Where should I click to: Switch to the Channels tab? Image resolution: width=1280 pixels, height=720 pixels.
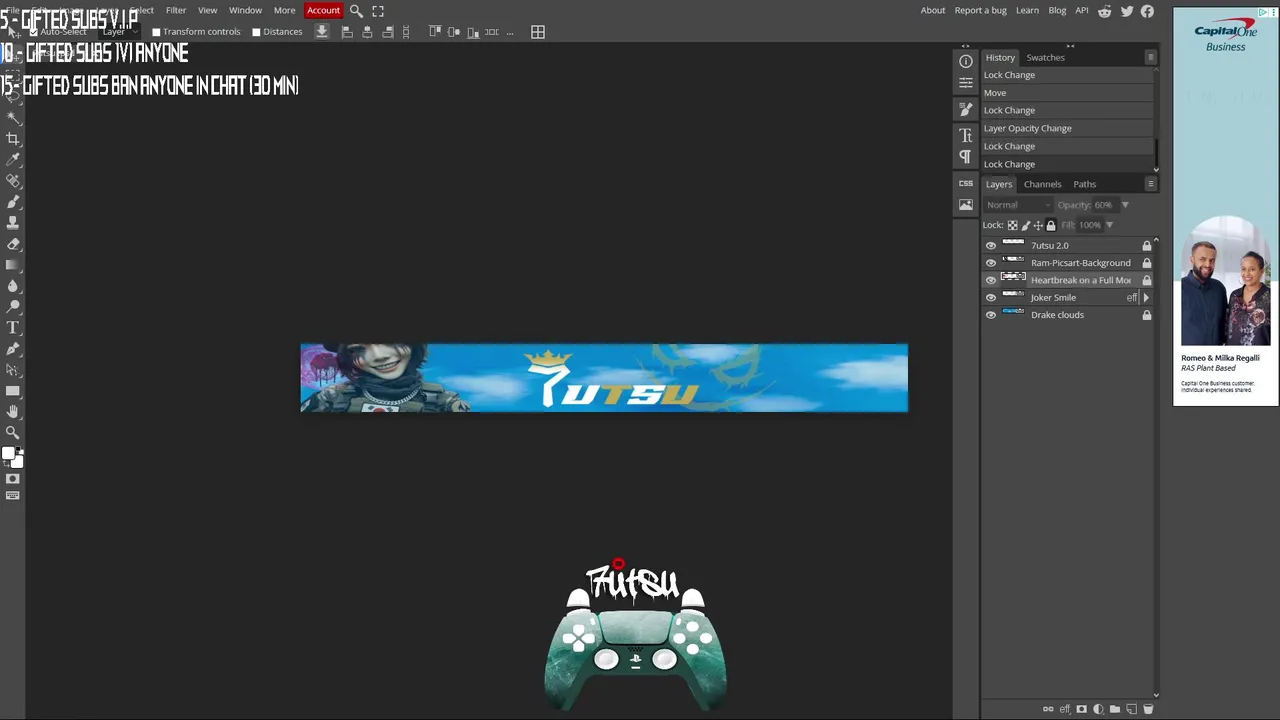[1042, 184]
